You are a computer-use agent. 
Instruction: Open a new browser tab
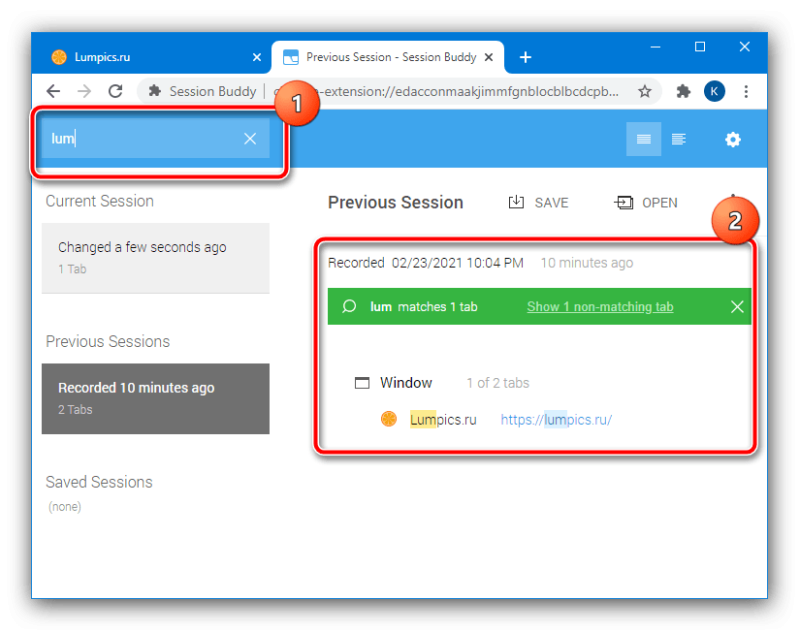tap(526, 57)
